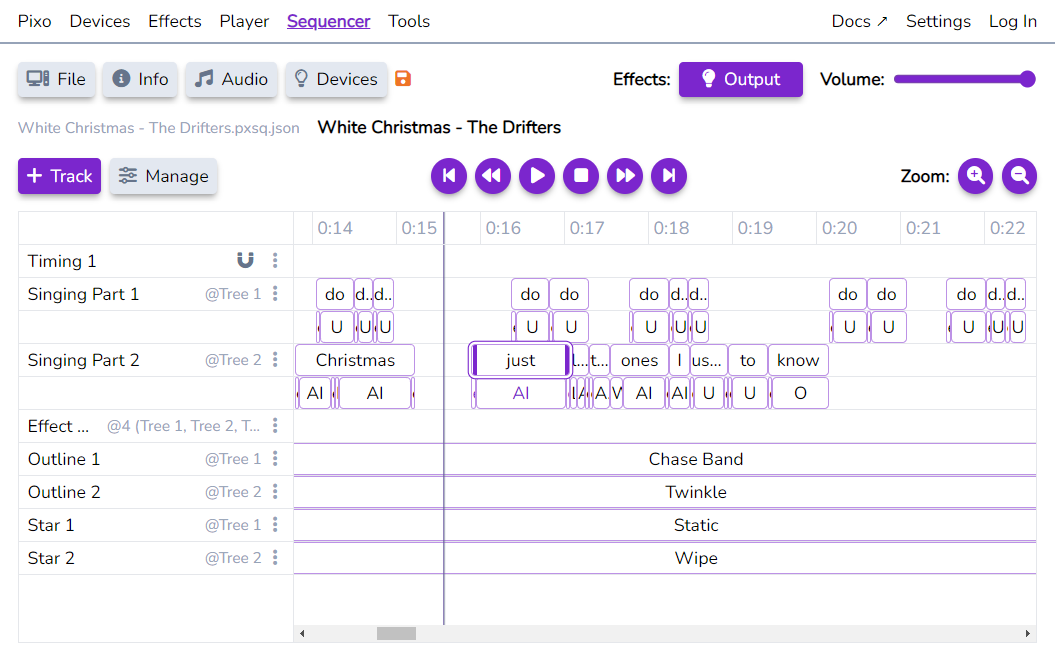Open options menu for Star 1 track
This screenshot has height=660, width=1055.
tap(275, 525)
